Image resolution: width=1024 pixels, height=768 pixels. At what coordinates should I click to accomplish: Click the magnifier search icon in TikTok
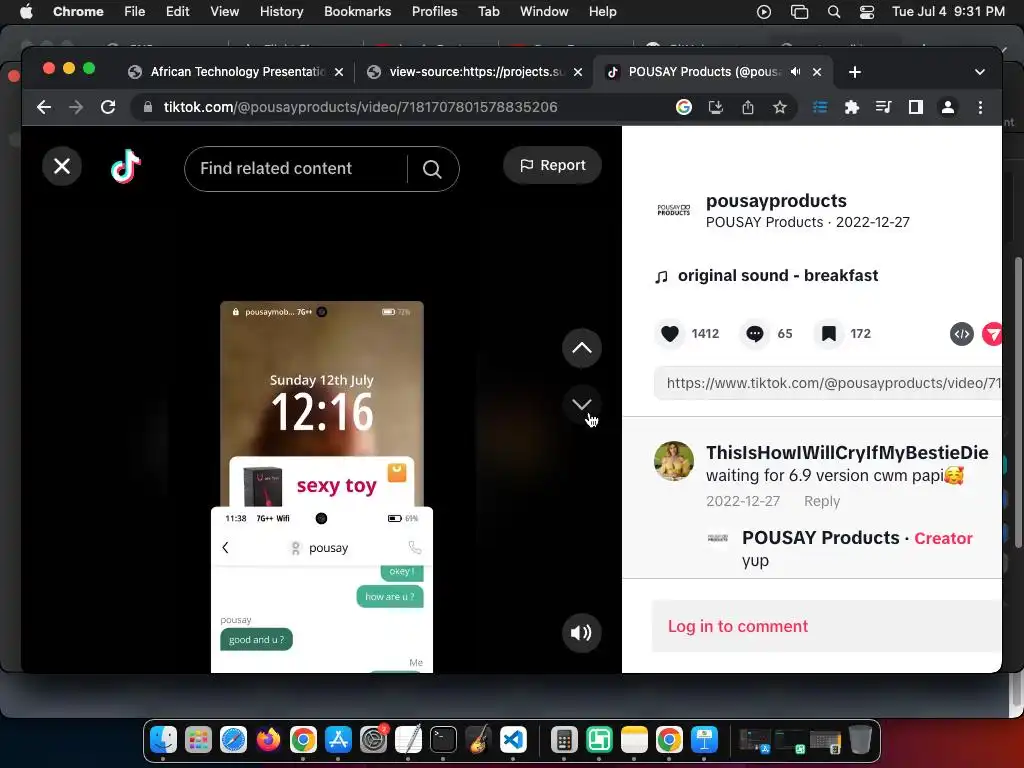point(432,169)
